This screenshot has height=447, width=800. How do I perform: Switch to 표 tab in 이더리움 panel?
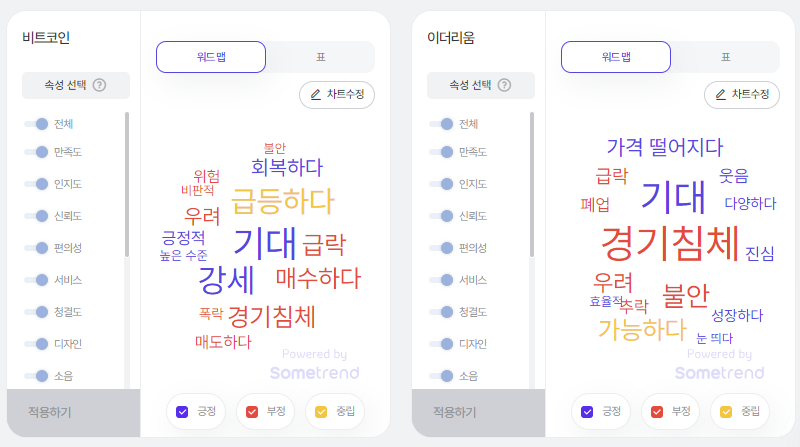tap(726, 57)
